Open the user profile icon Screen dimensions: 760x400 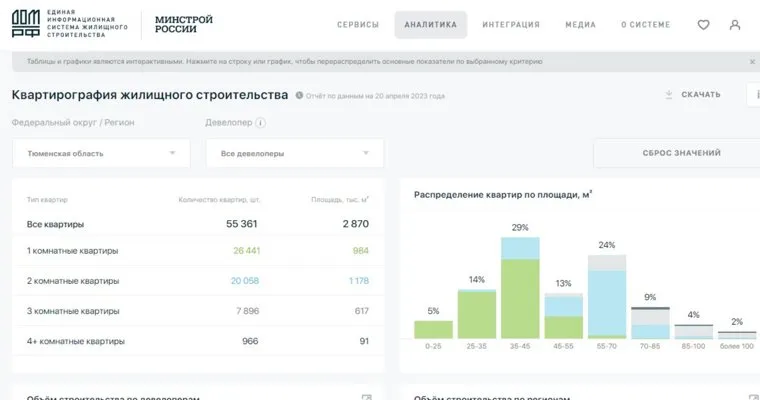(x=735, y=25)
